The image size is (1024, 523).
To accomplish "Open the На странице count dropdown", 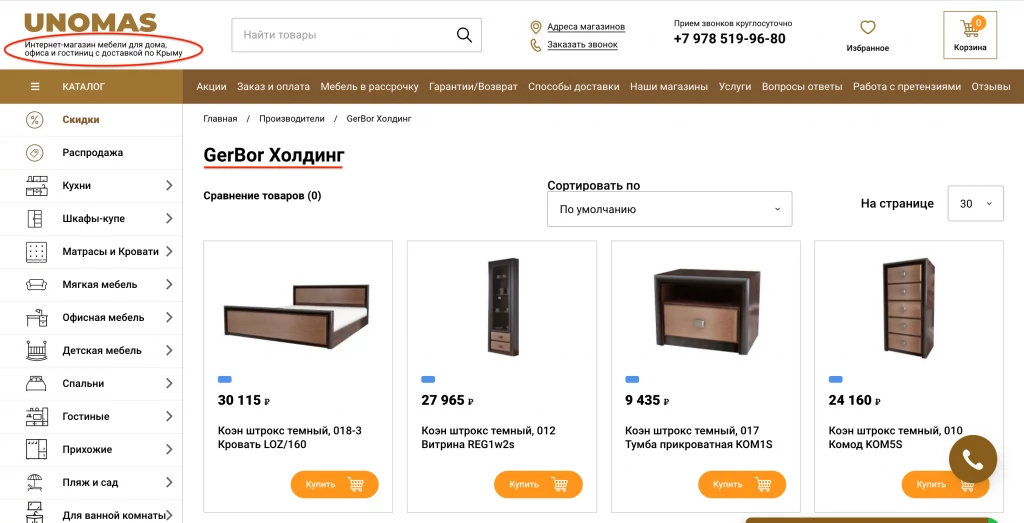I will (975, 204).
